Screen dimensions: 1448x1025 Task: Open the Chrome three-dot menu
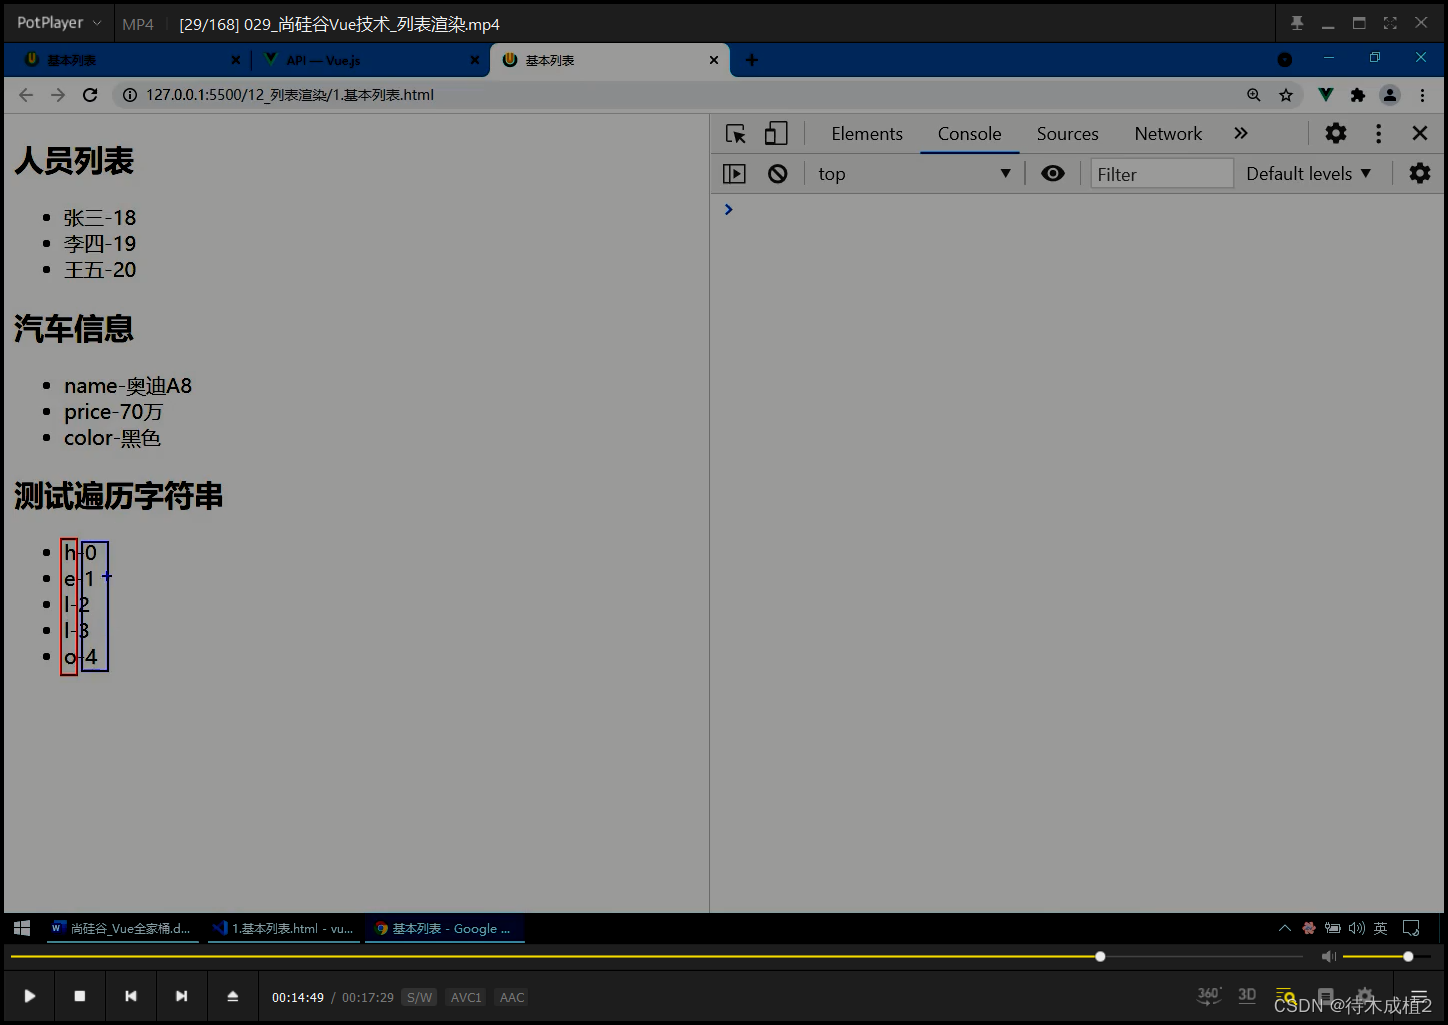pyautogui.click(x=1422, y=95)
